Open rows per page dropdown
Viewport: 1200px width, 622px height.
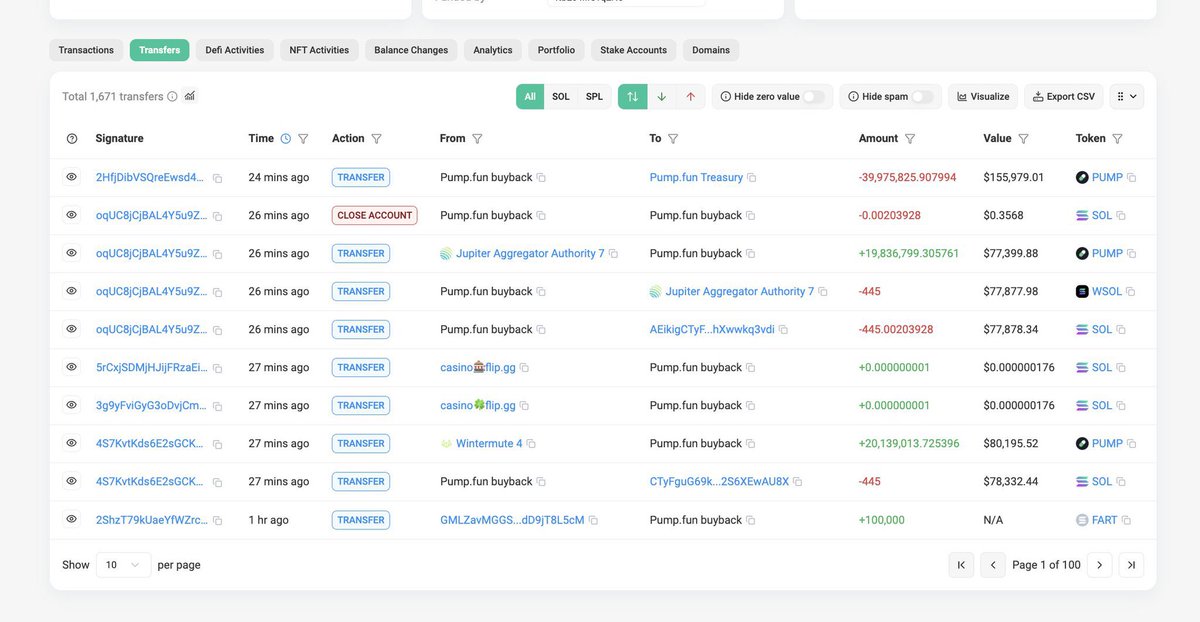[124, 565]
